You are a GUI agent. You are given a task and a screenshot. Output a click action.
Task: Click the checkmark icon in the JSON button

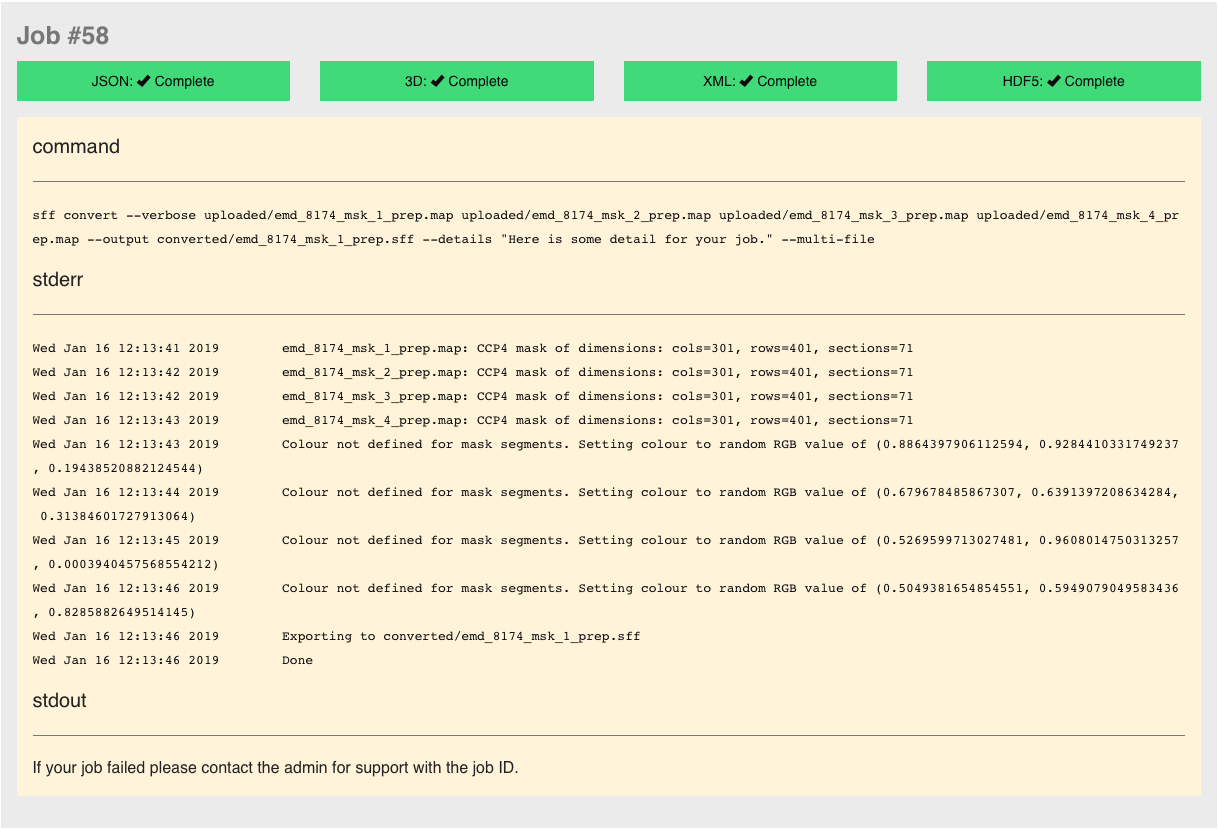coord(144,81)
